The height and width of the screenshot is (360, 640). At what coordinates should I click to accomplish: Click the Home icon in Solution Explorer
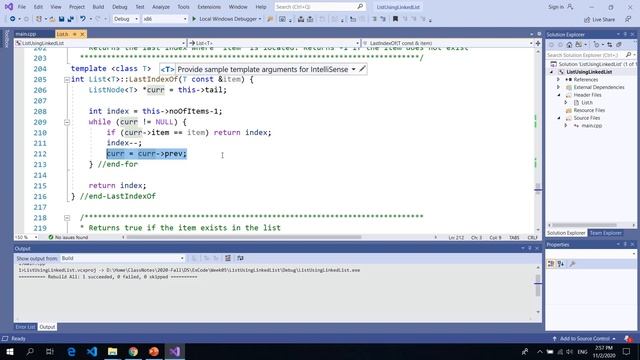pyautogui.click(x=569, y=44)
